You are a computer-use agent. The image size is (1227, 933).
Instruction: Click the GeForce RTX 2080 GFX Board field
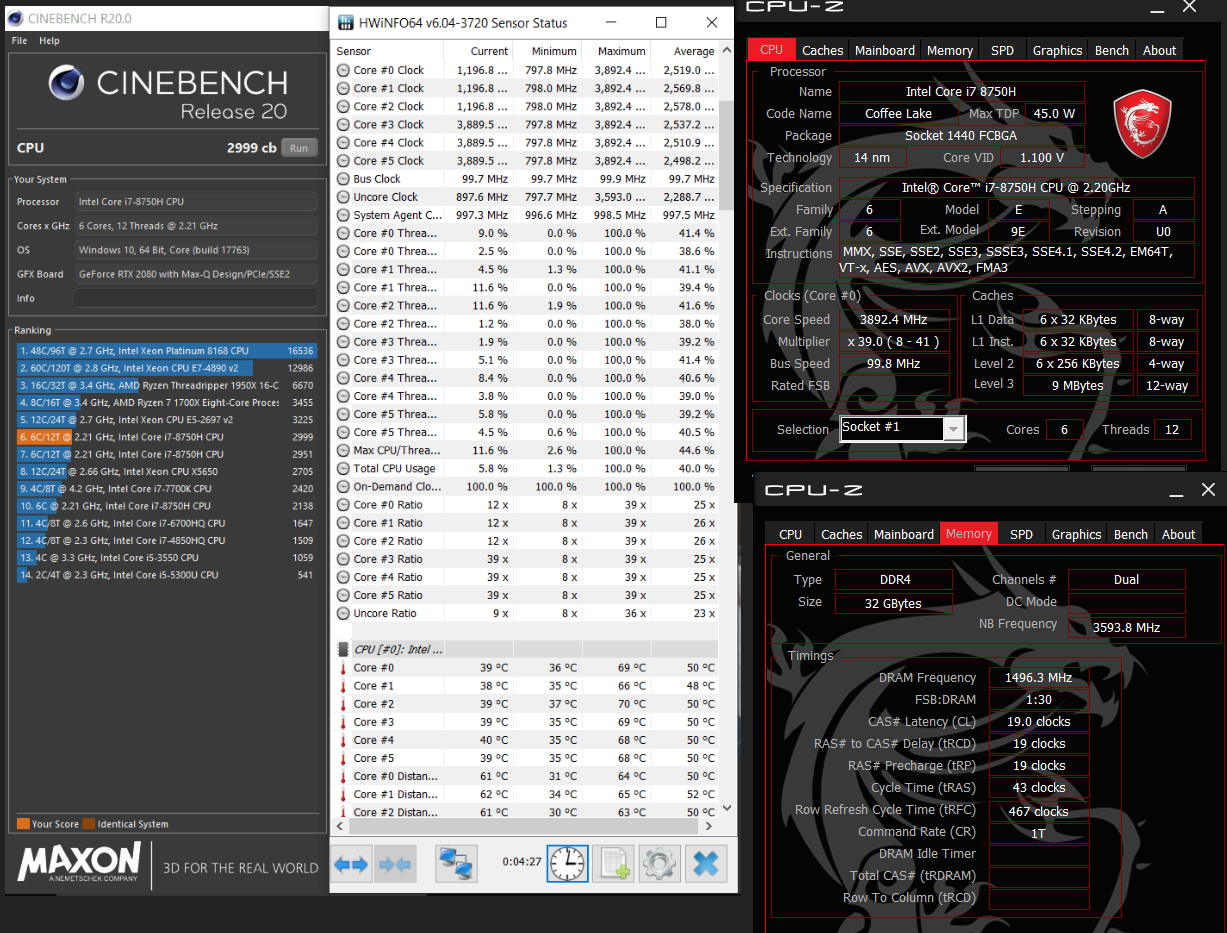click(x=196, y=274)
